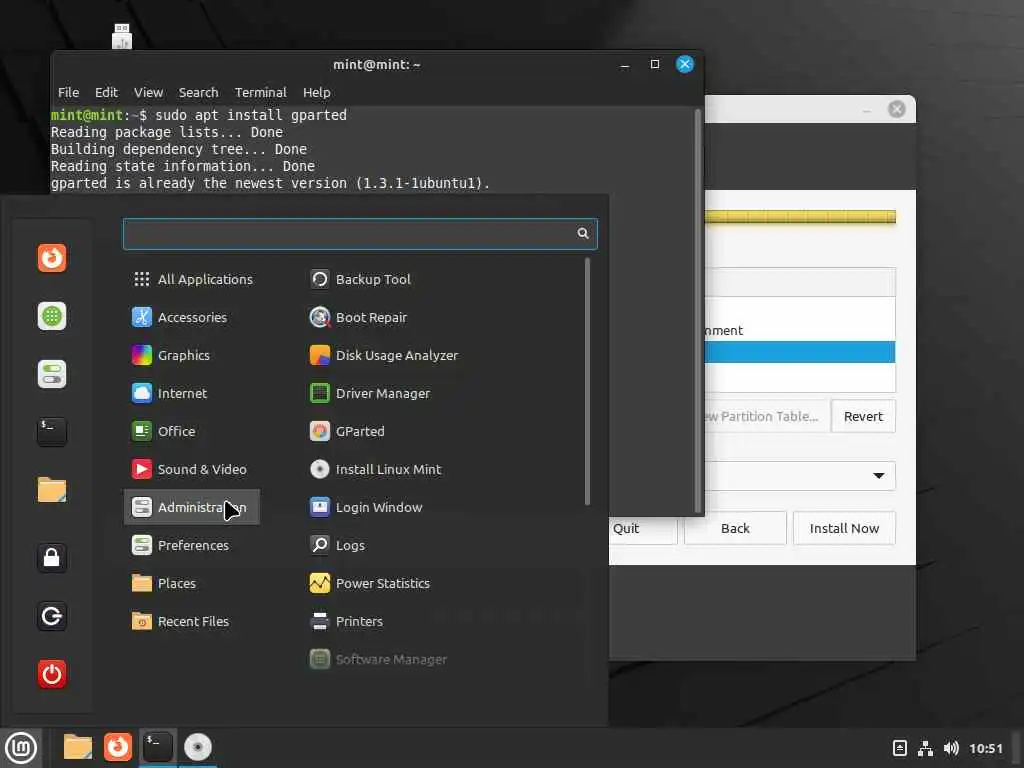Start GParted from the application list
This screenshot has height=768, width=1024.
[x=347, y=431]
